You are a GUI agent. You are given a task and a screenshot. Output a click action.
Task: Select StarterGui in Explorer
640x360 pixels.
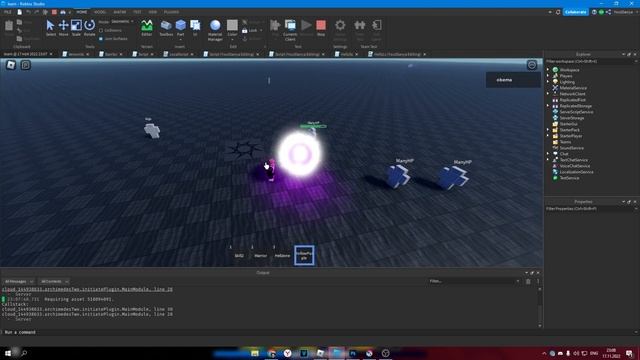(568, 124)
